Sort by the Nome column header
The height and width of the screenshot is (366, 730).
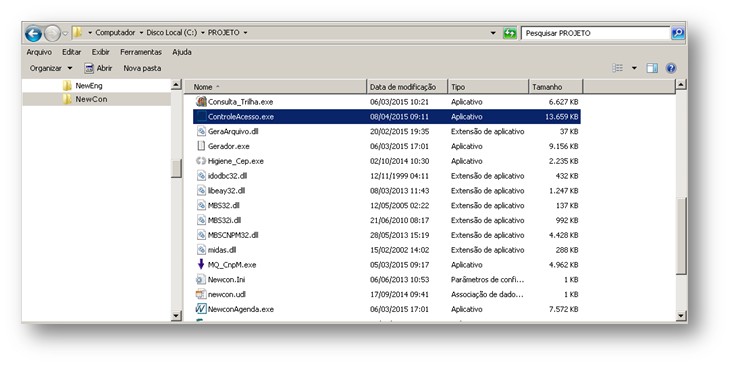pyautogui.click(x=275, y=87)
